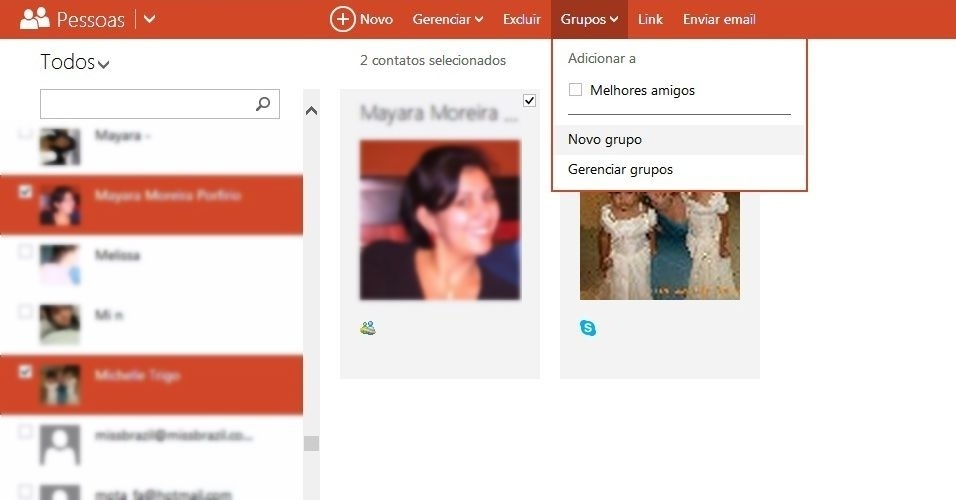Tick the Melissa row checkbox

click(x=25, y=251)
